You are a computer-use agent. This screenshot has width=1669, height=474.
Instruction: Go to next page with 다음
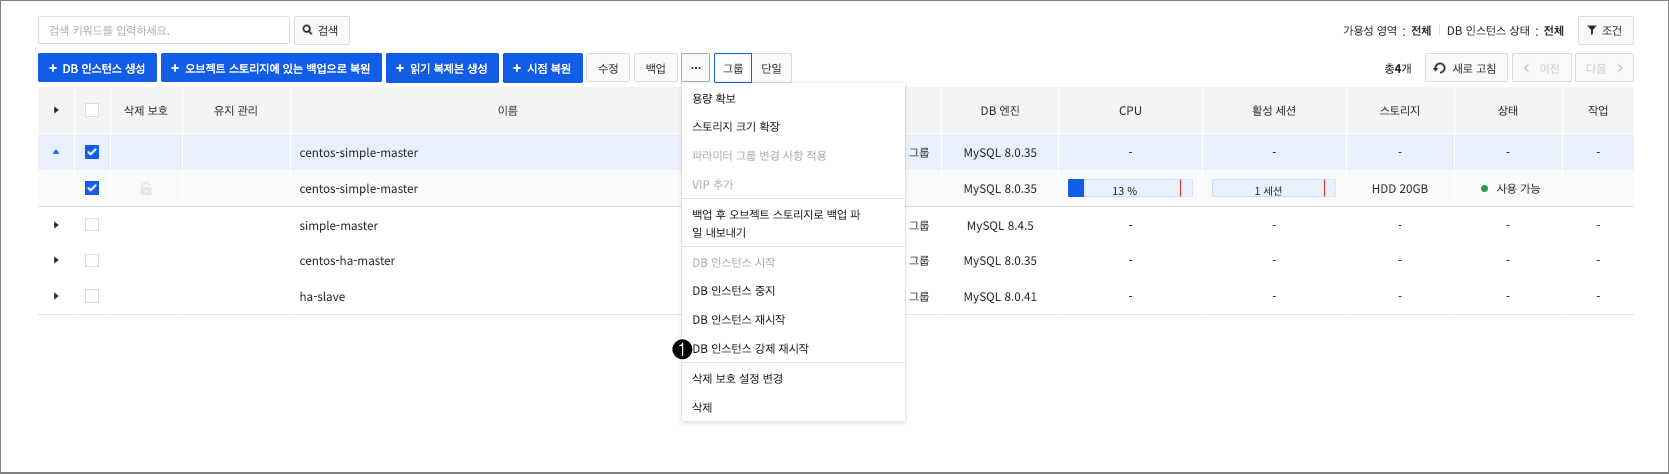(1604, 68)
